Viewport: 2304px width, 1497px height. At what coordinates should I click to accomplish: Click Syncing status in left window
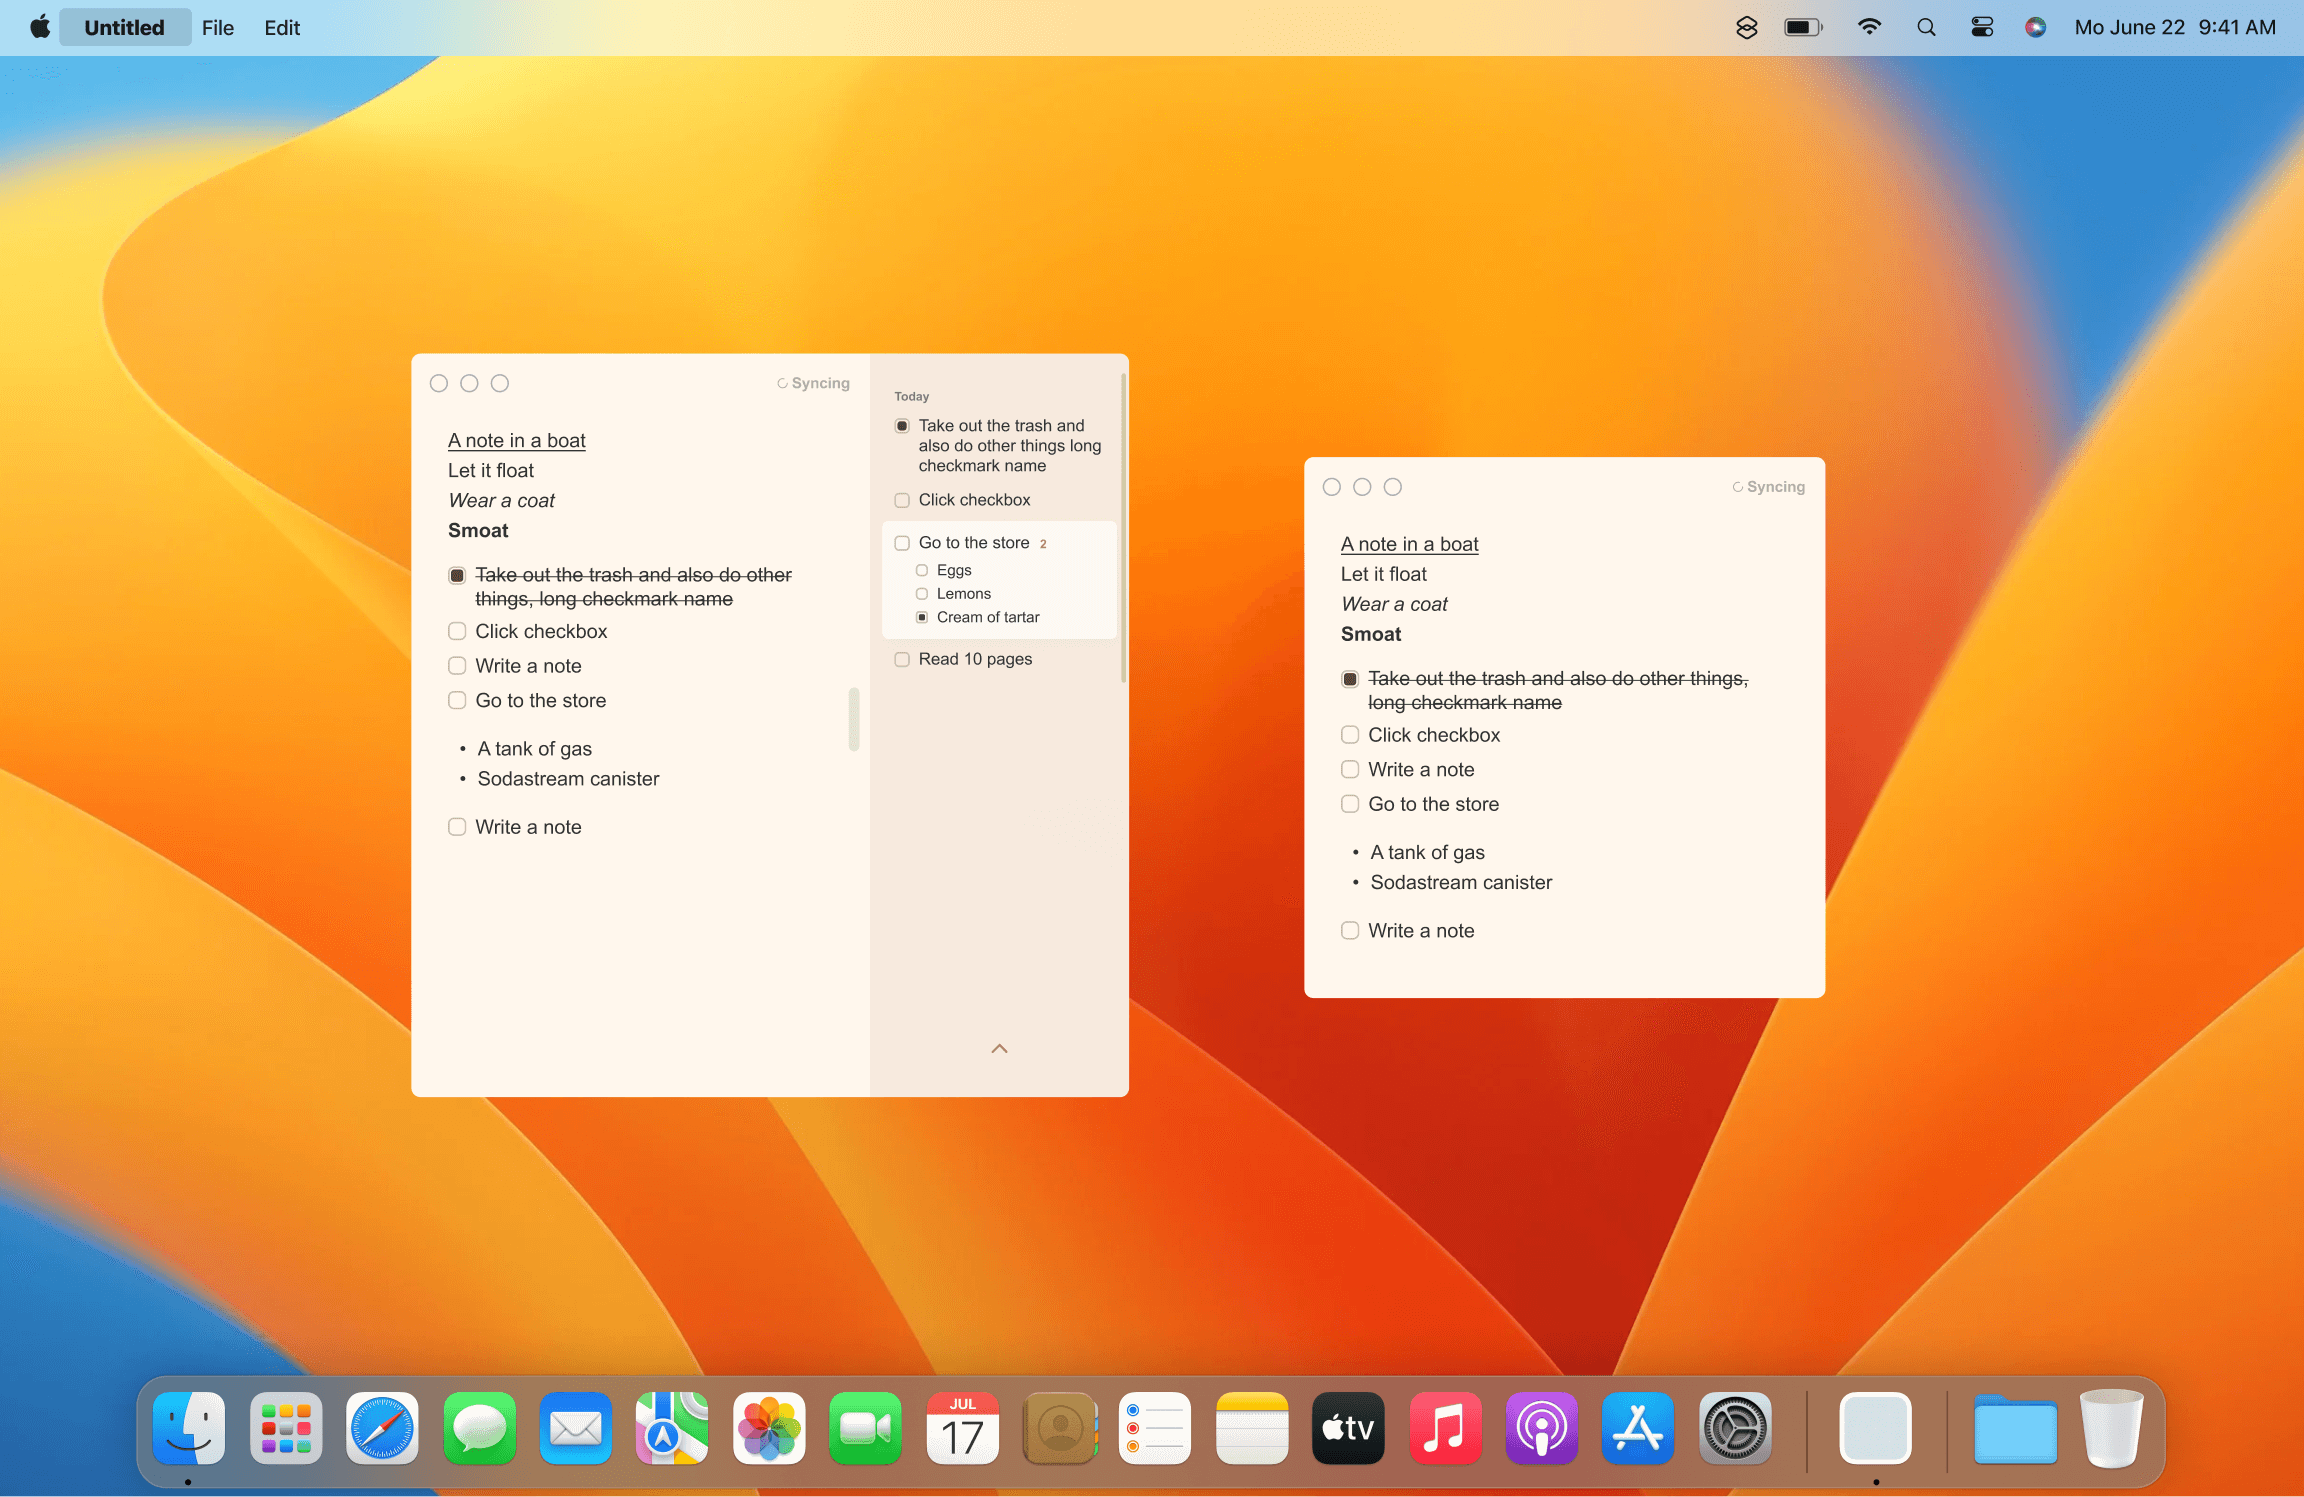click(813, 383)
